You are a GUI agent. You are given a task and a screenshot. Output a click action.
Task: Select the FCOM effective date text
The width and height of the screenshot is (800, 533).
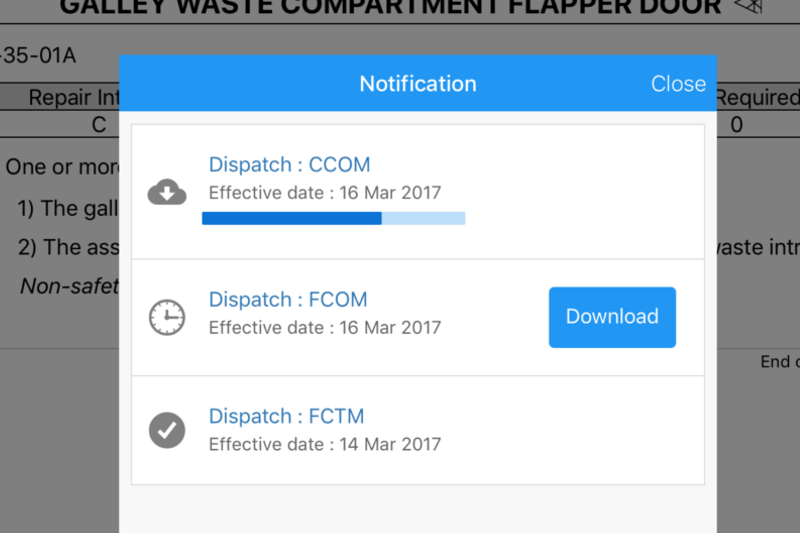[324, 327]
